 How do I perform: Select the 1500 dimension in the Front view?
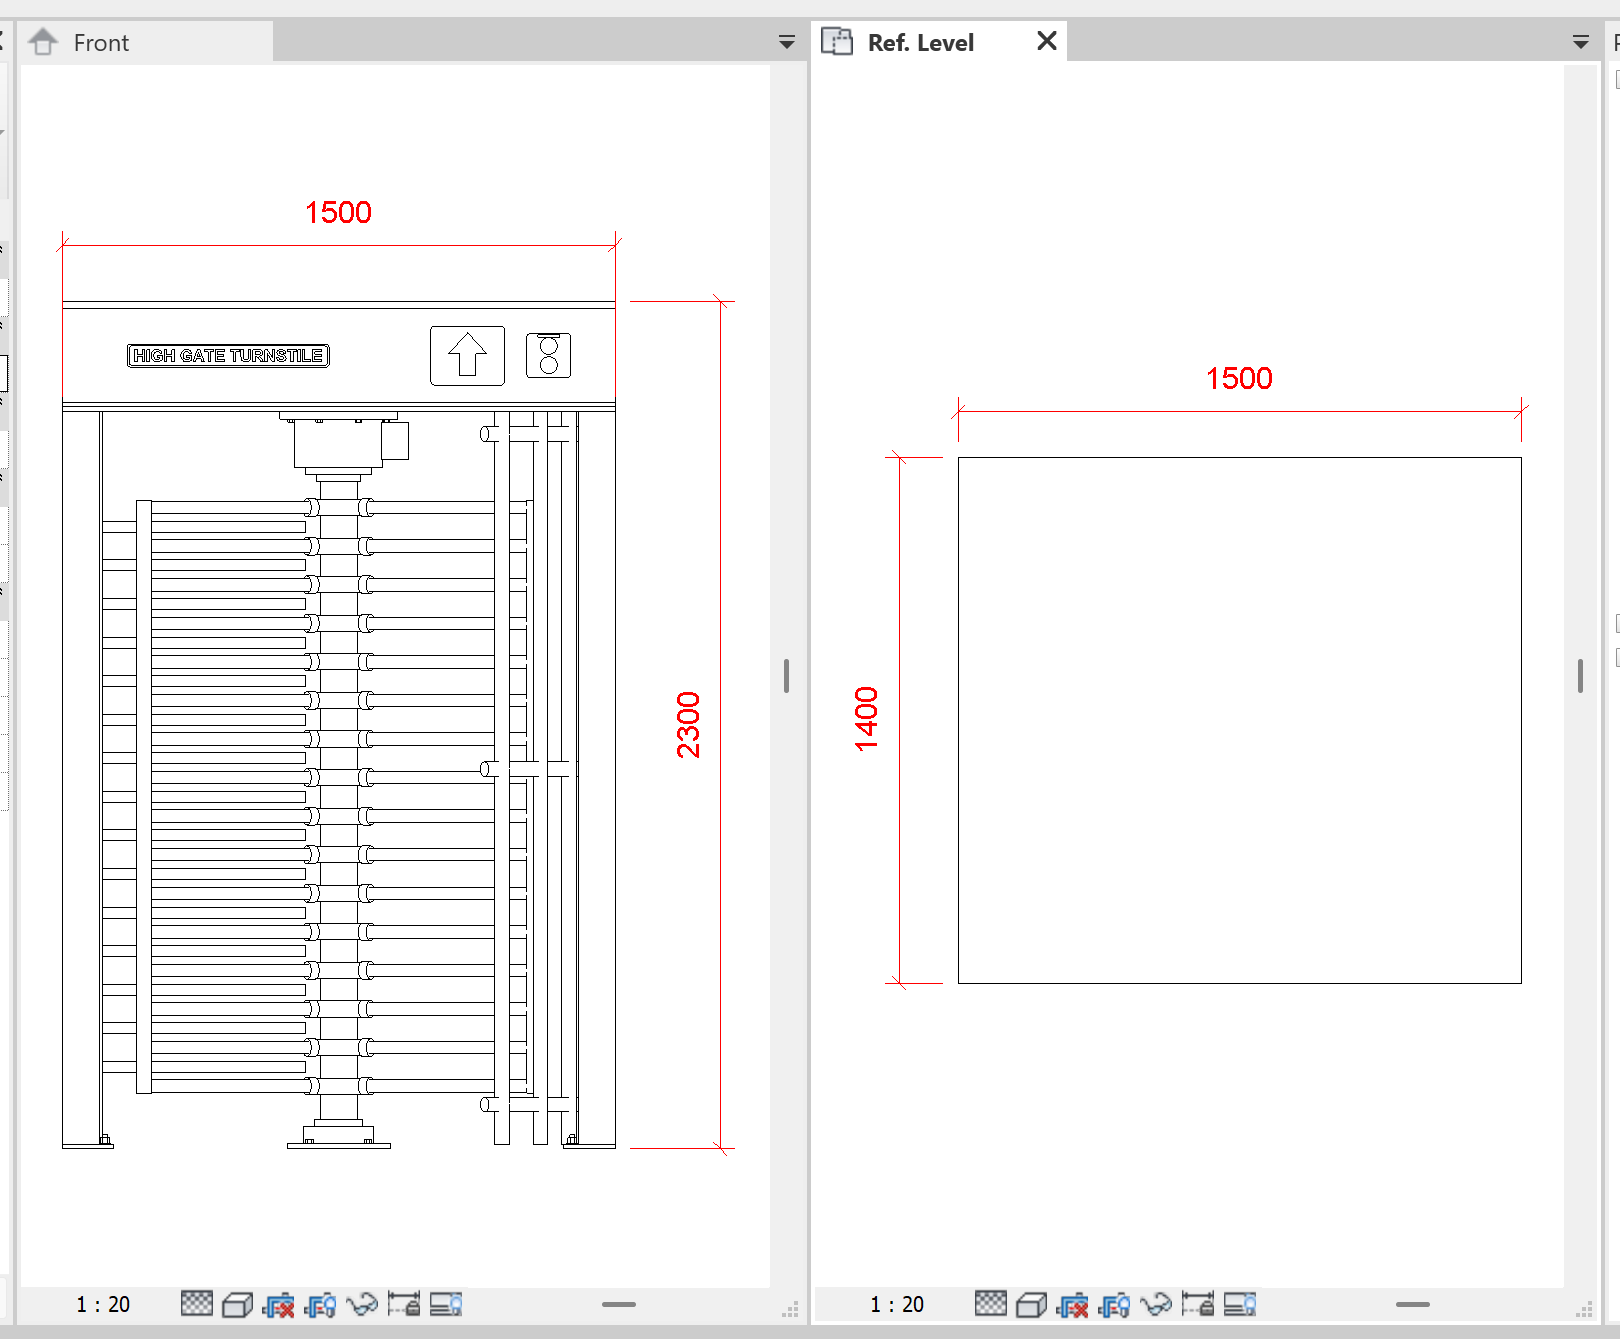(x=338, y=212)
